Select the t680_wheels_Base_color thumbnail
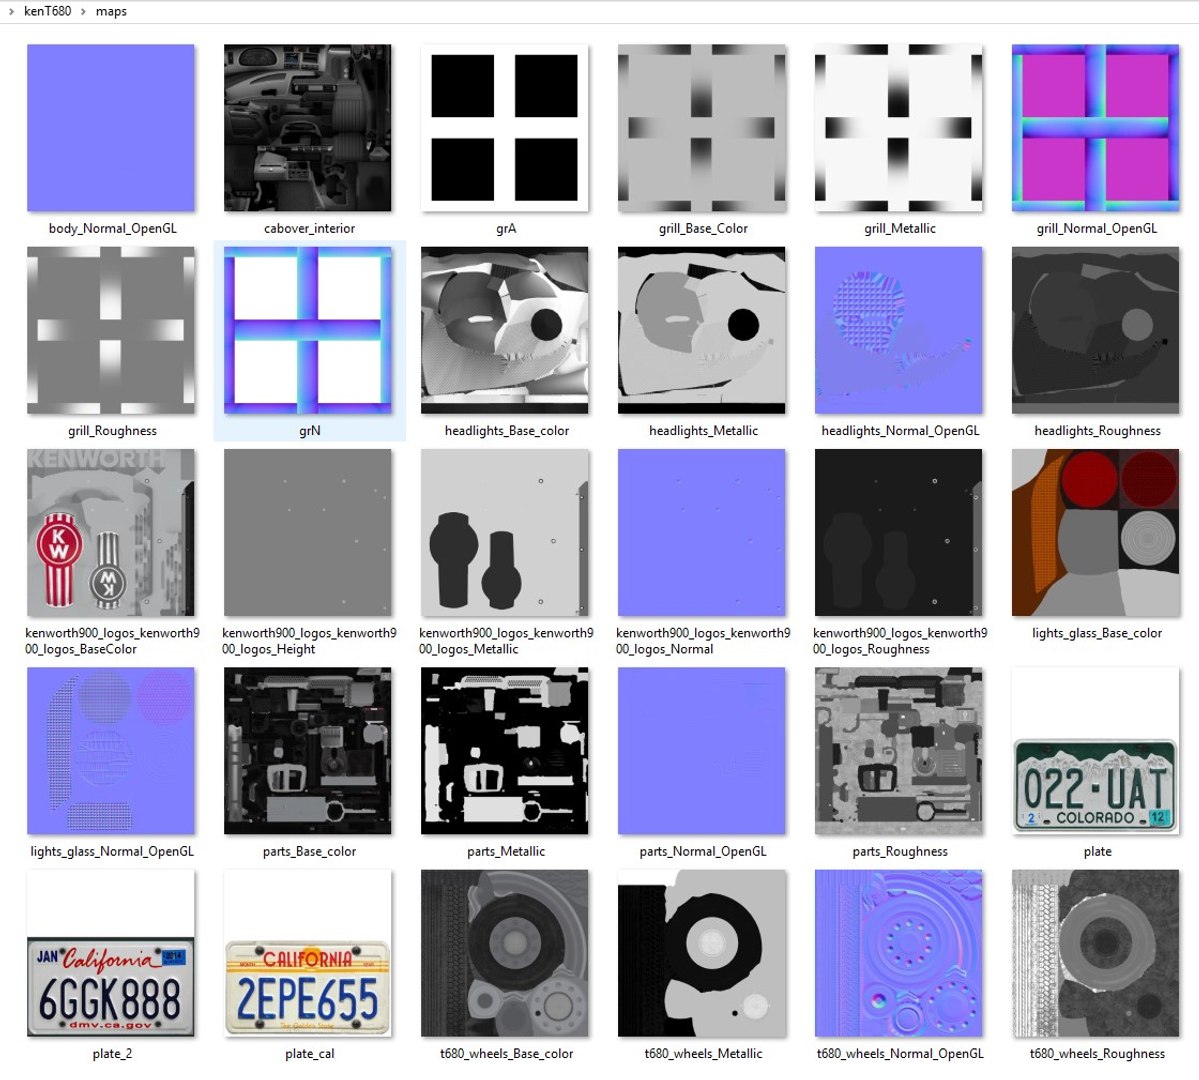Viewport: 1199px width, 1080px height. tap(505, 953)
